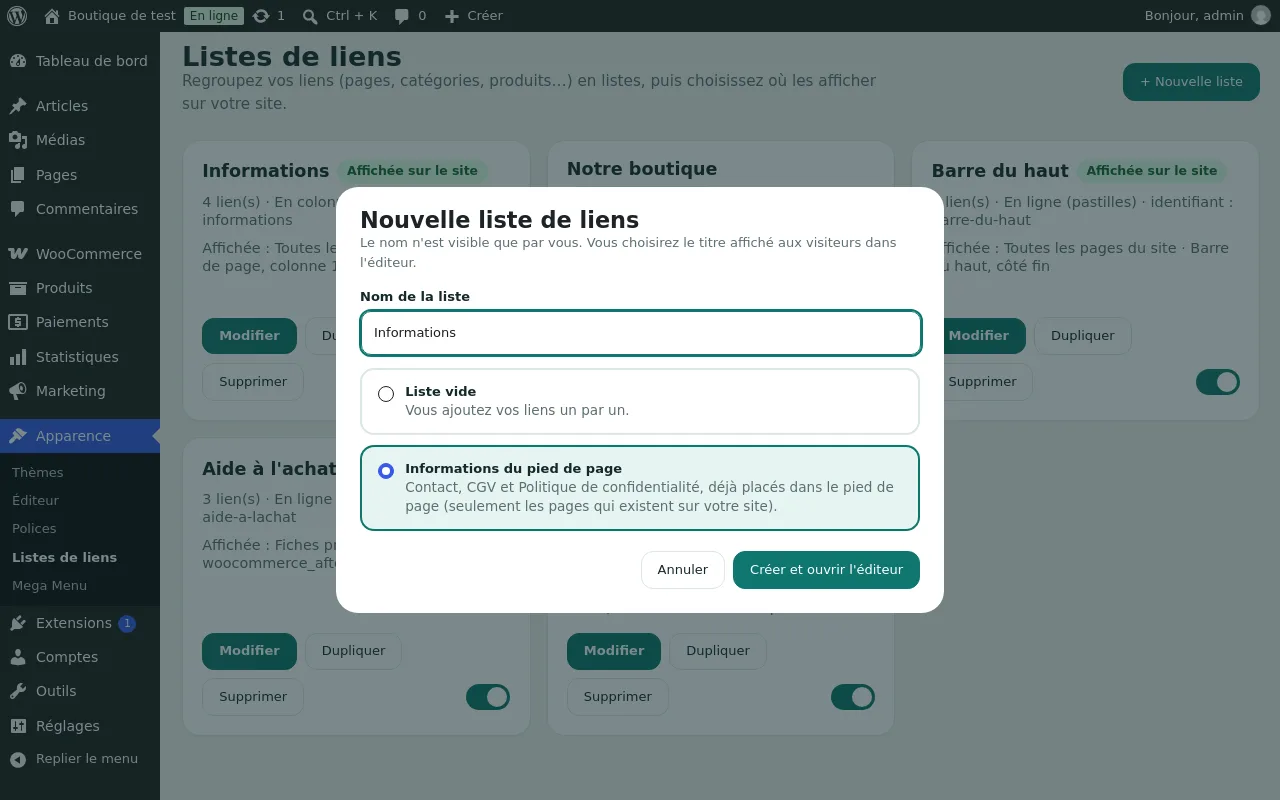Open the admin avatar icon
Image resolution: width=1280 pixels, height=800 pixels.
[x=1260, y=16]
